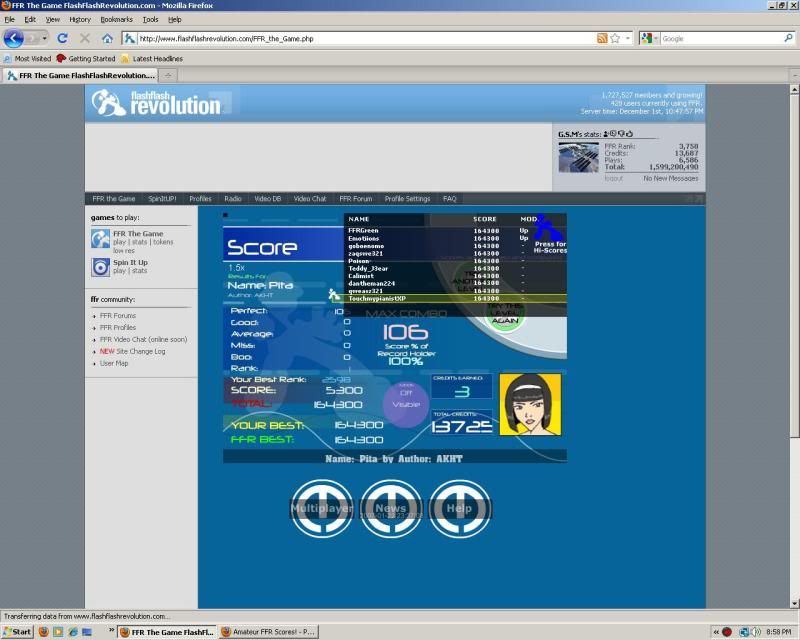Click the Stop loading X icon
The width and height of the screenshot is (800, 640).
click(x=85, y=38)
